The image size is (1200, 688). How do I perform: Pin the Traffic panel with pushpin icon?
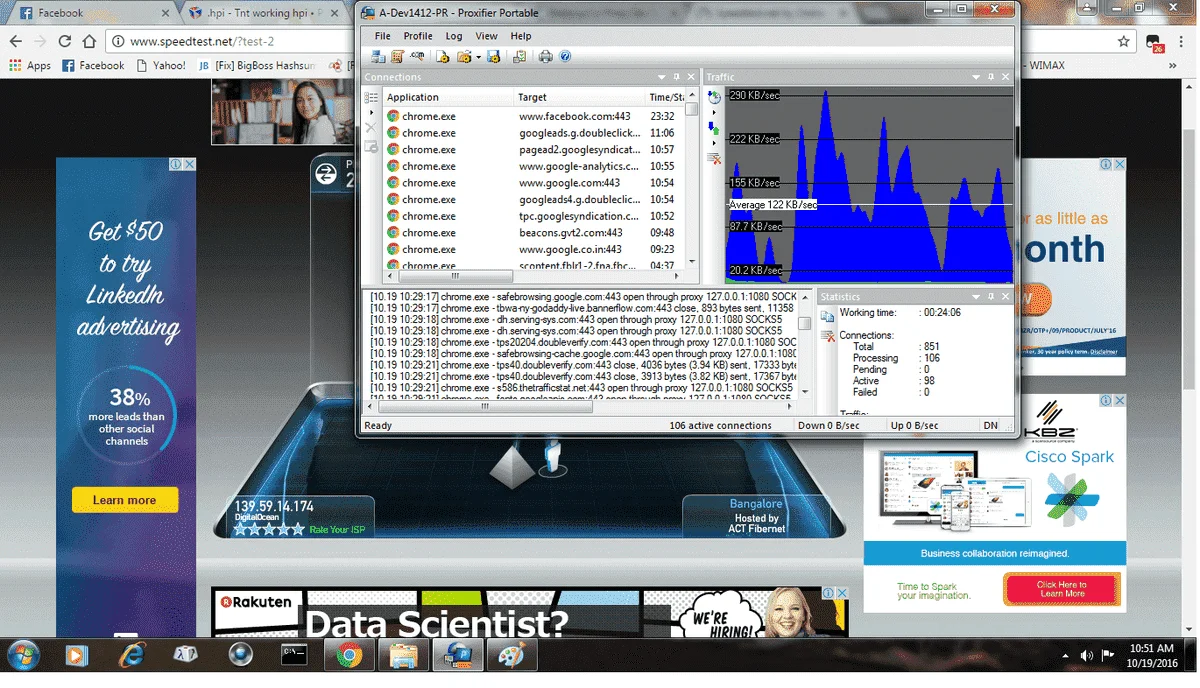tap(992, 77)
